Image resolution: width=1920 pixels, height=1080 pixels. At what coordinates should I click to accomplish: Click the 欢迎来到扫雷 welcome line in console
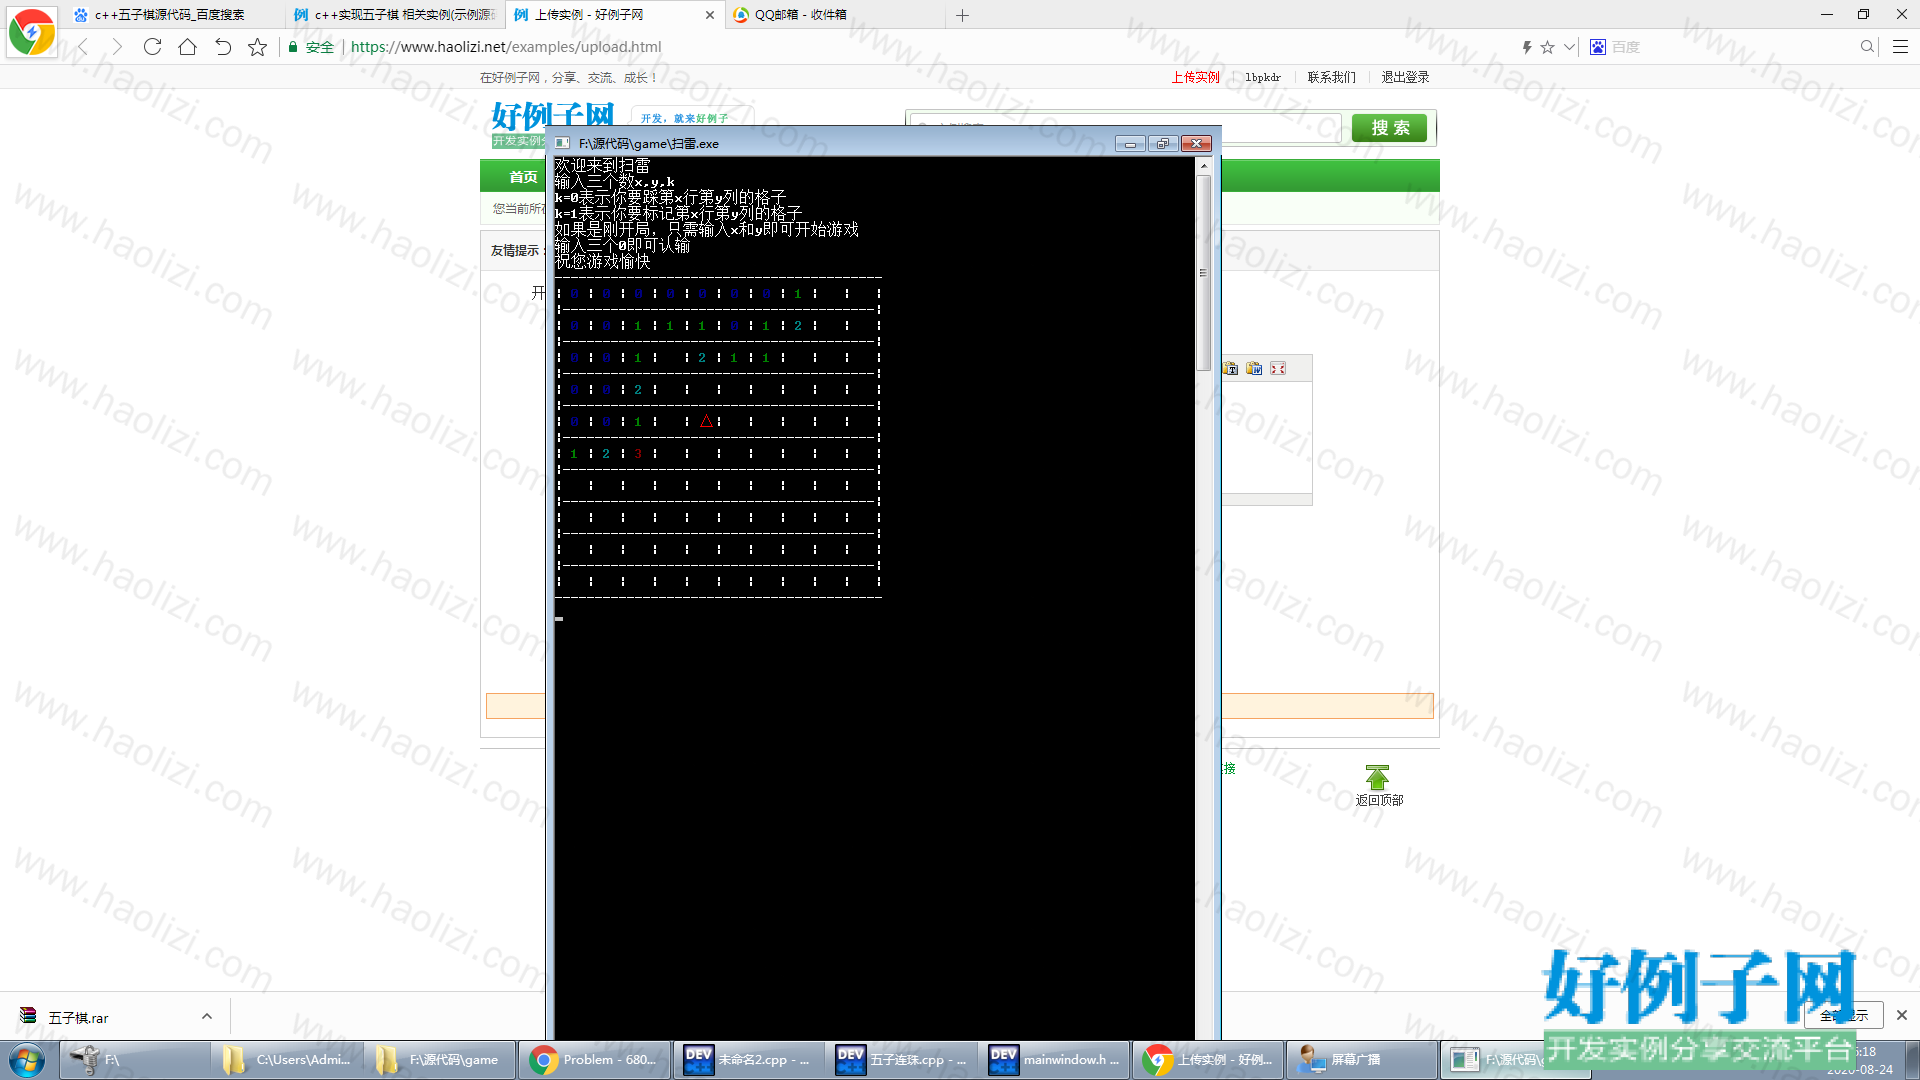click(x=602, y=166)
